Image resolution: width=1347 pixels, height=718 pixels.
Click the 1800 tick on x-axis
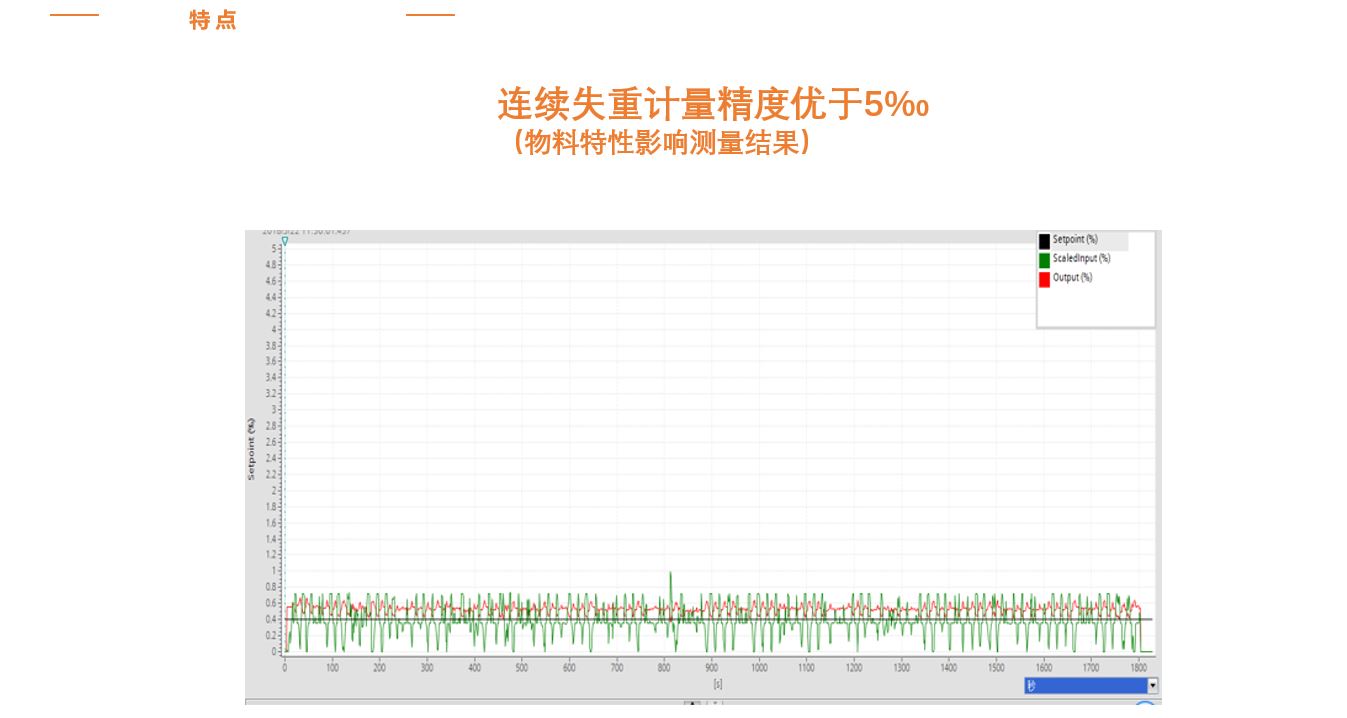(1139, 668)
